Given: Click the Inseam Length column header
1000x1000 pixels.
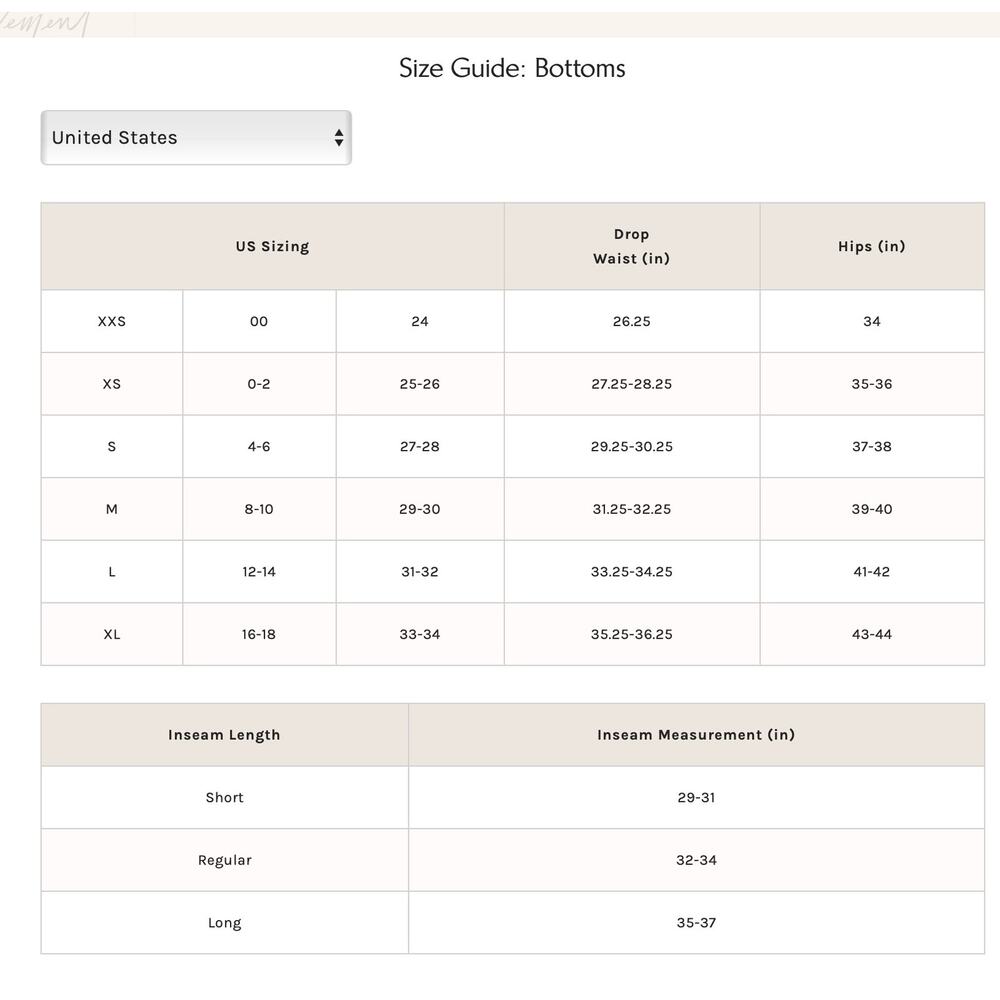Looking at the screenshot, I should (x=224, y=735).
